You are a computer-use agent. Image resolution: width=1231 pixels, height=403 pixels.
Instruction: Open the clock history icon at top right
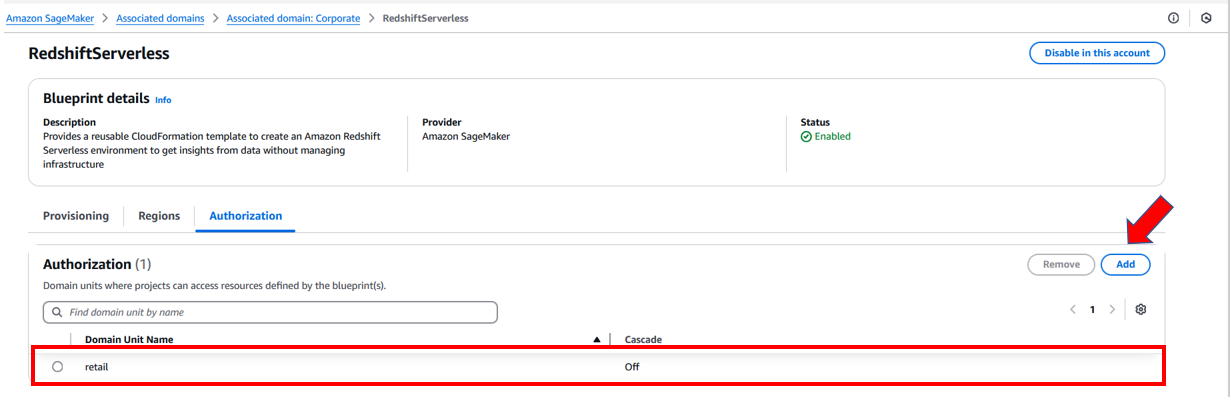[1206, 18]
